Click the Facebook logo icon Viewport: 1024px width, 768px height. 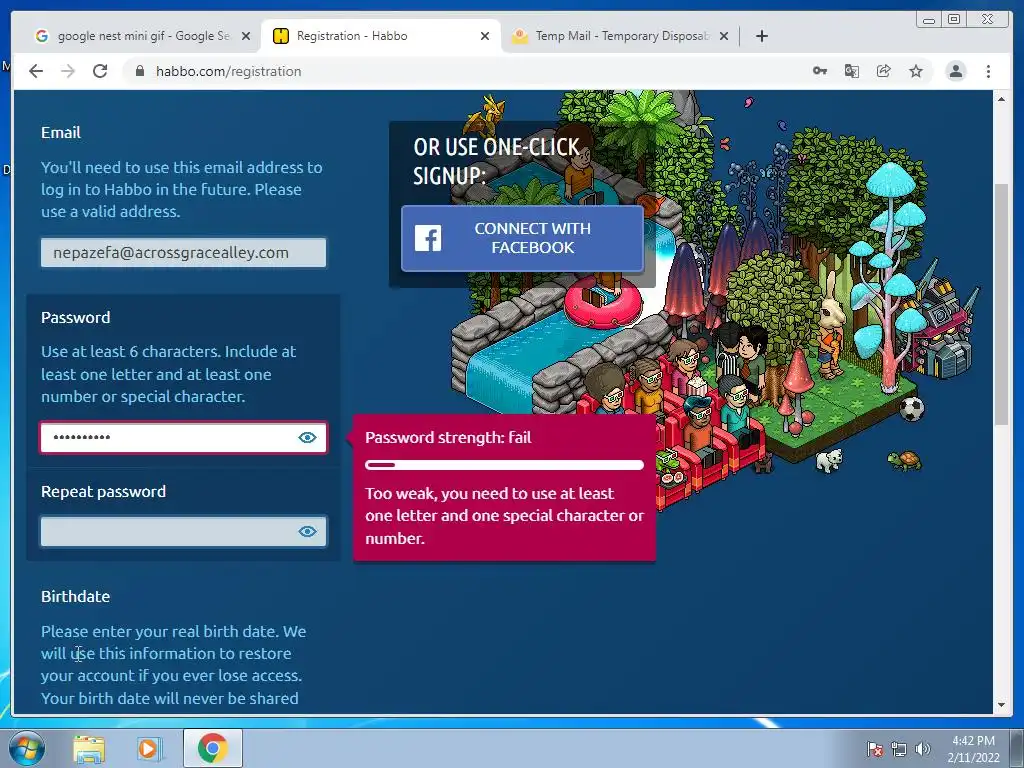(428, 238)
